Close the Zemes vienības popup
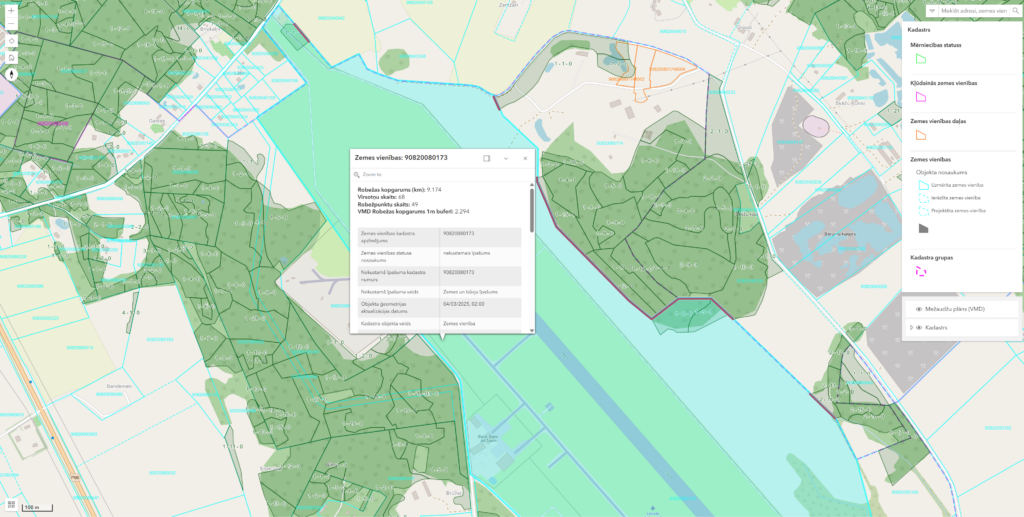Viewport: 1024px width, 517px height. 524,158
